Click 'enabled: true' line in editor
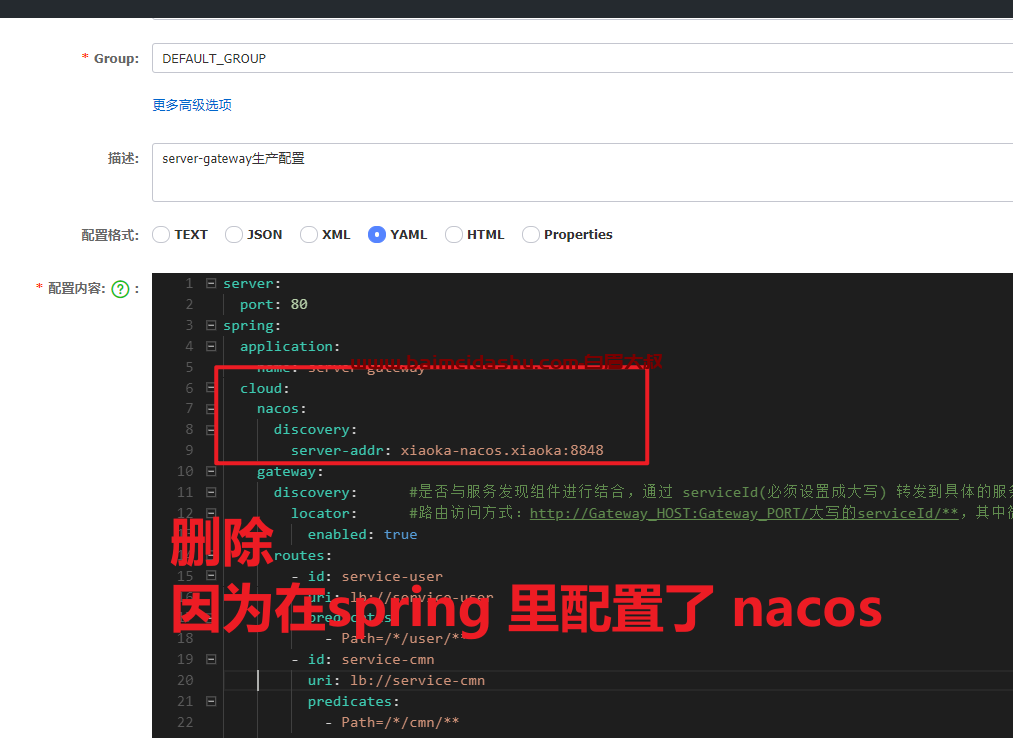 click(362, 534)
